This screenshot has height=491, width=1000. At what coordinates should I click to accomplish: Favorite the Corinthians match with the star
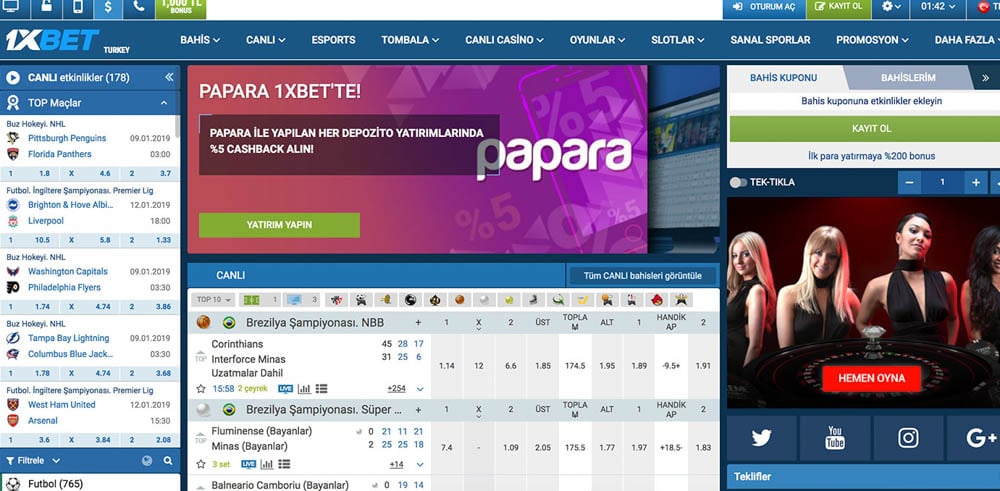pos(201,388)
